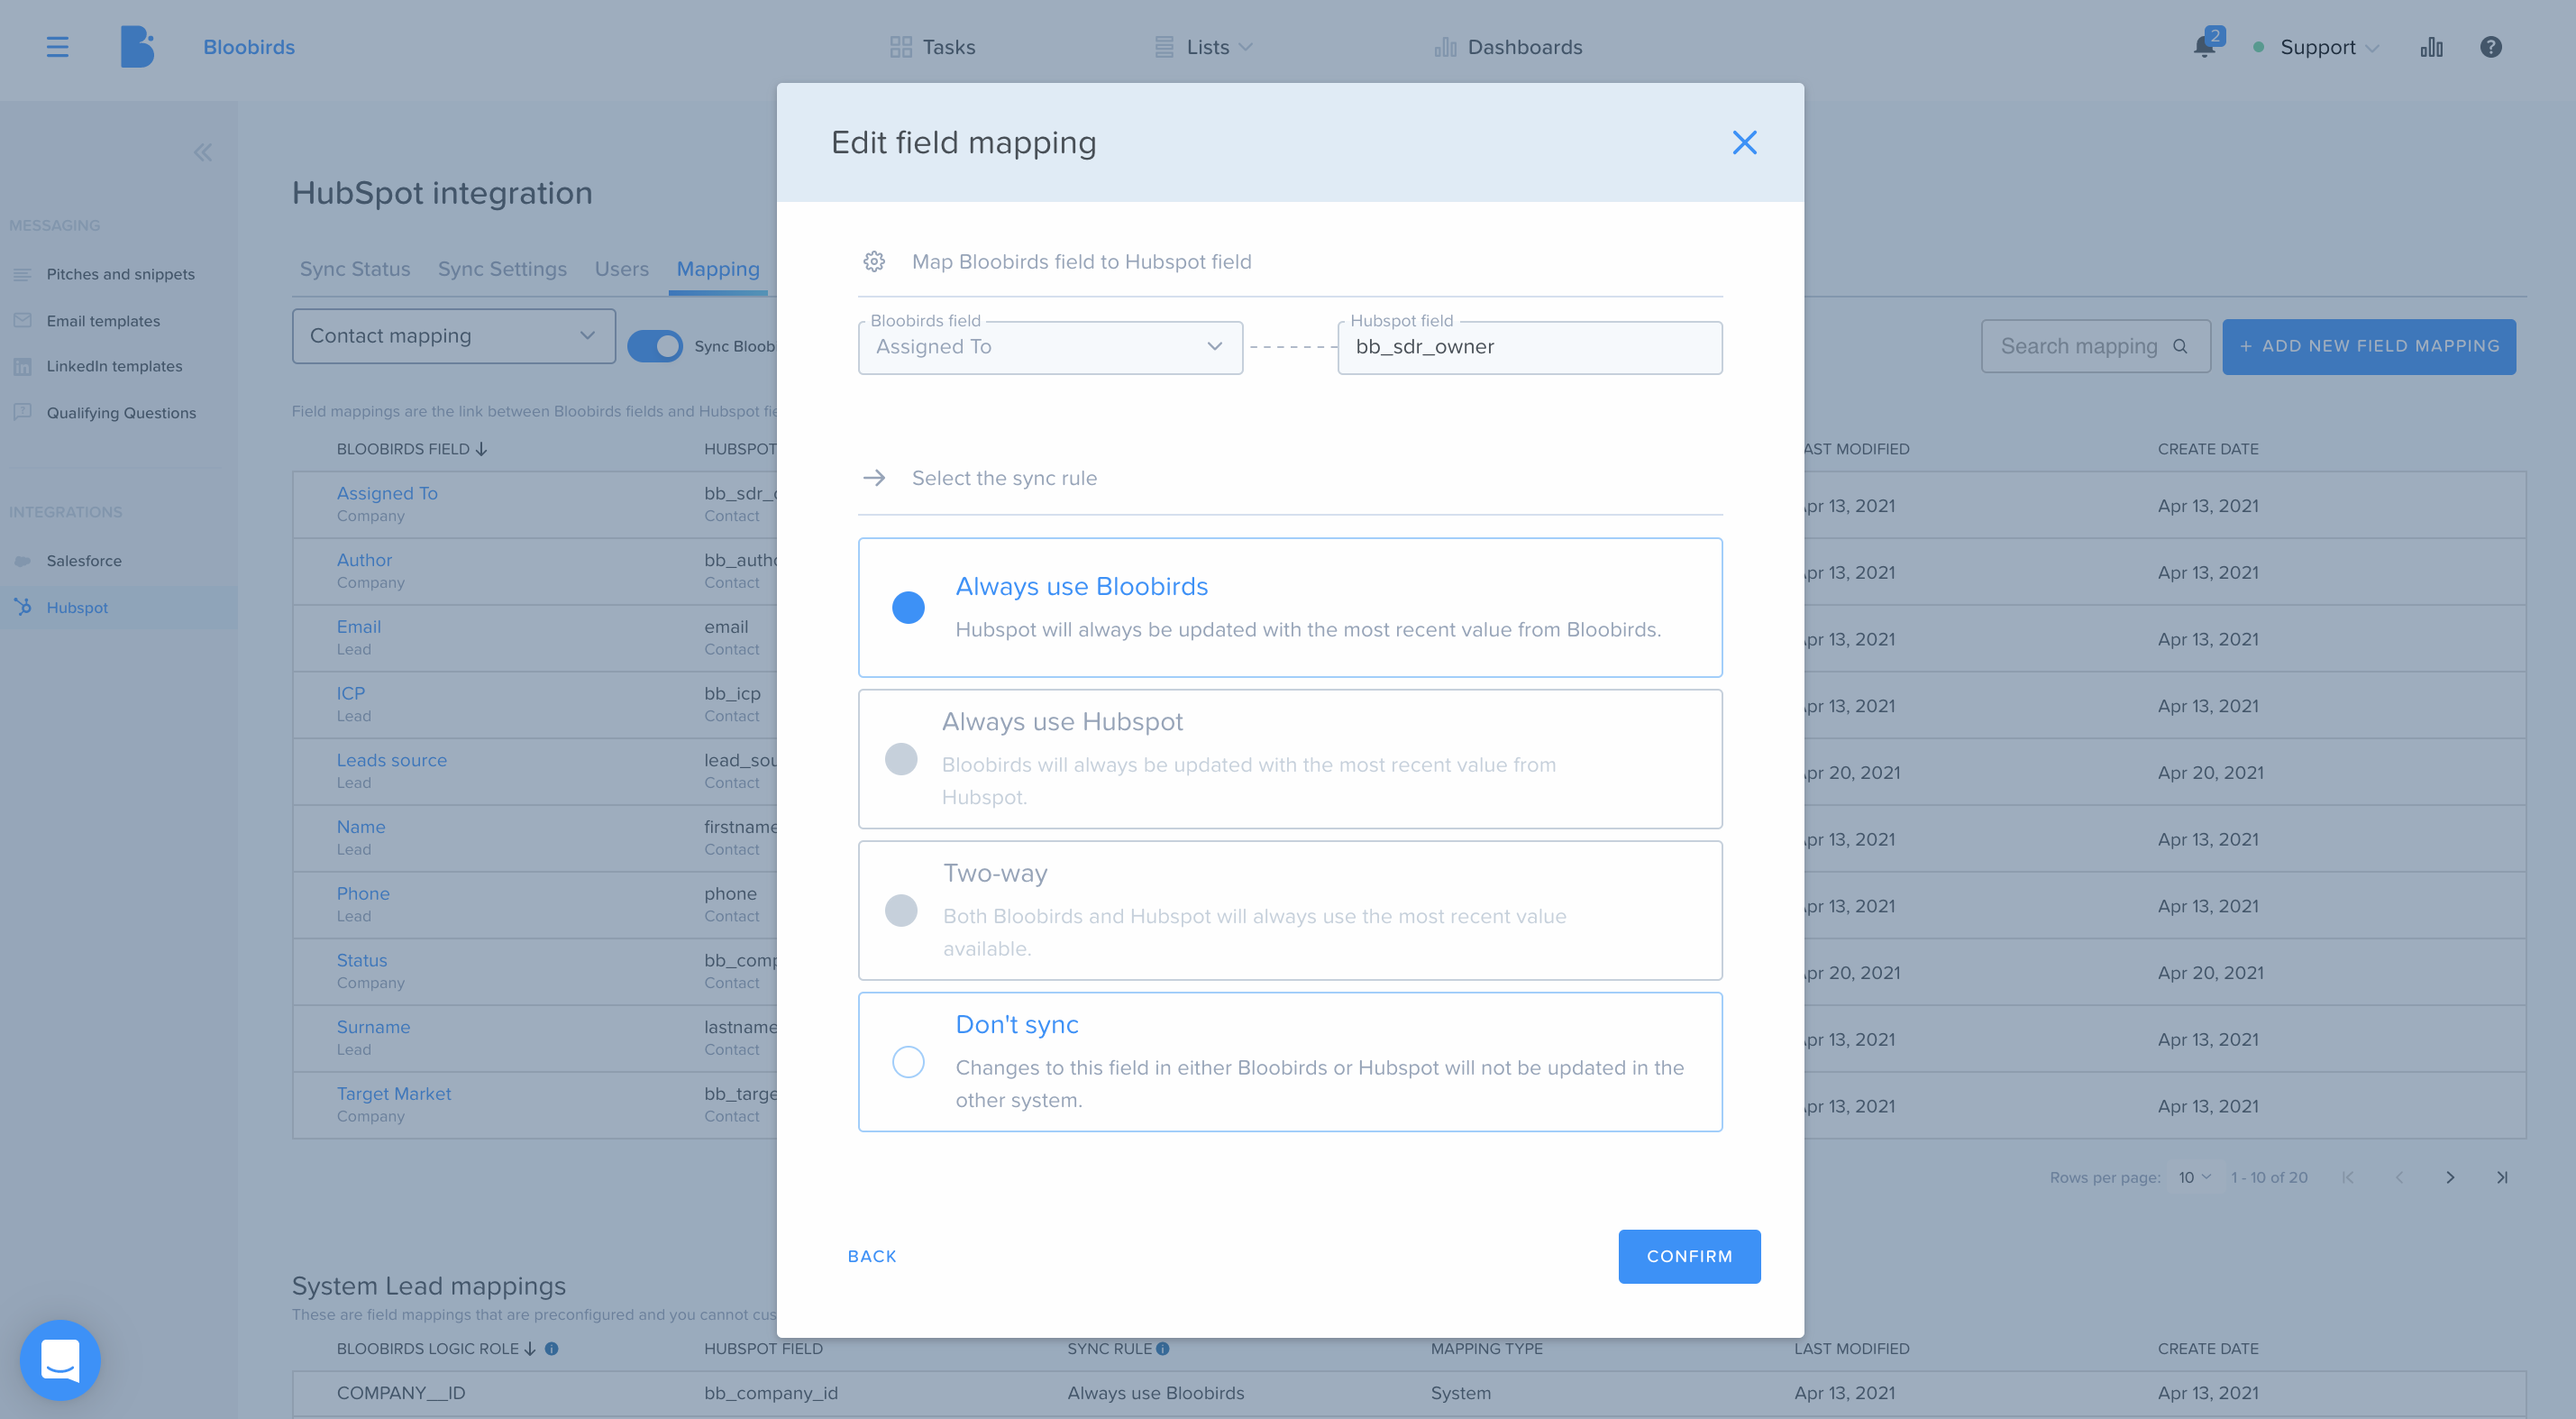Go to next page of mappings
Image resolution: width=2576 pixels, height=1419 pixels.
click(x=2450, y=1177)
